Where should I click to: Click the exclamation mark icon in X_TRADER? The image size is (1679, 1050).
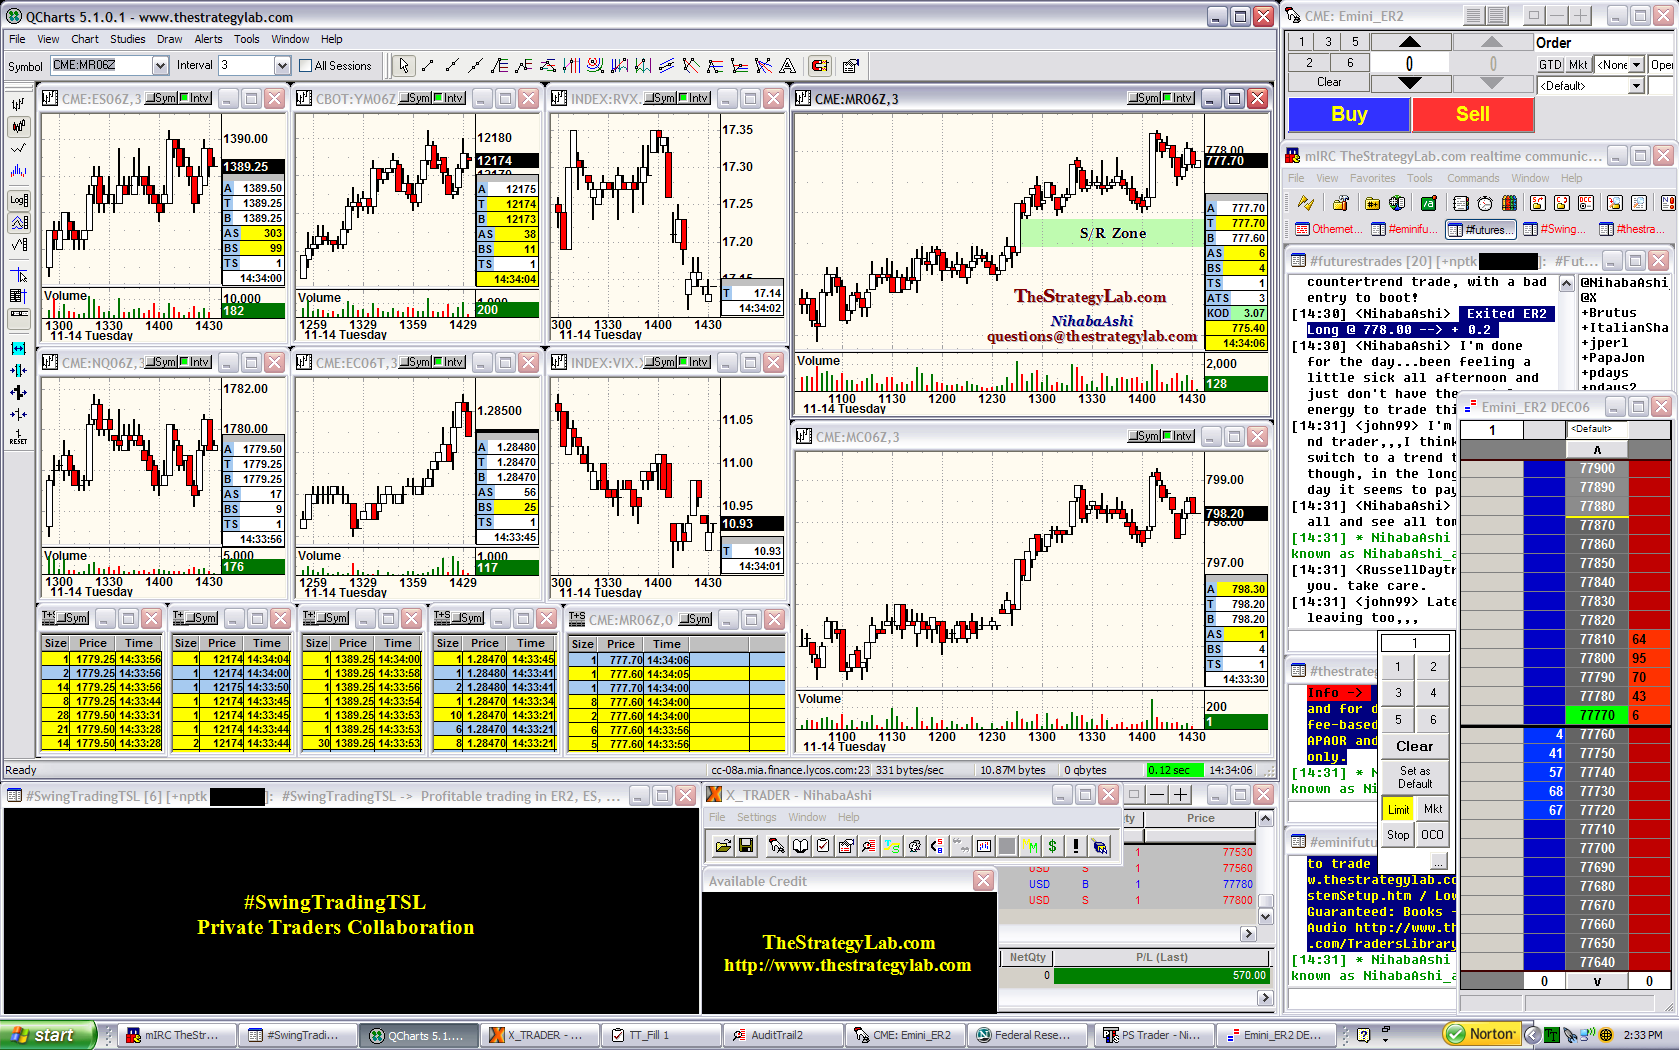(x=1076, y=846)
